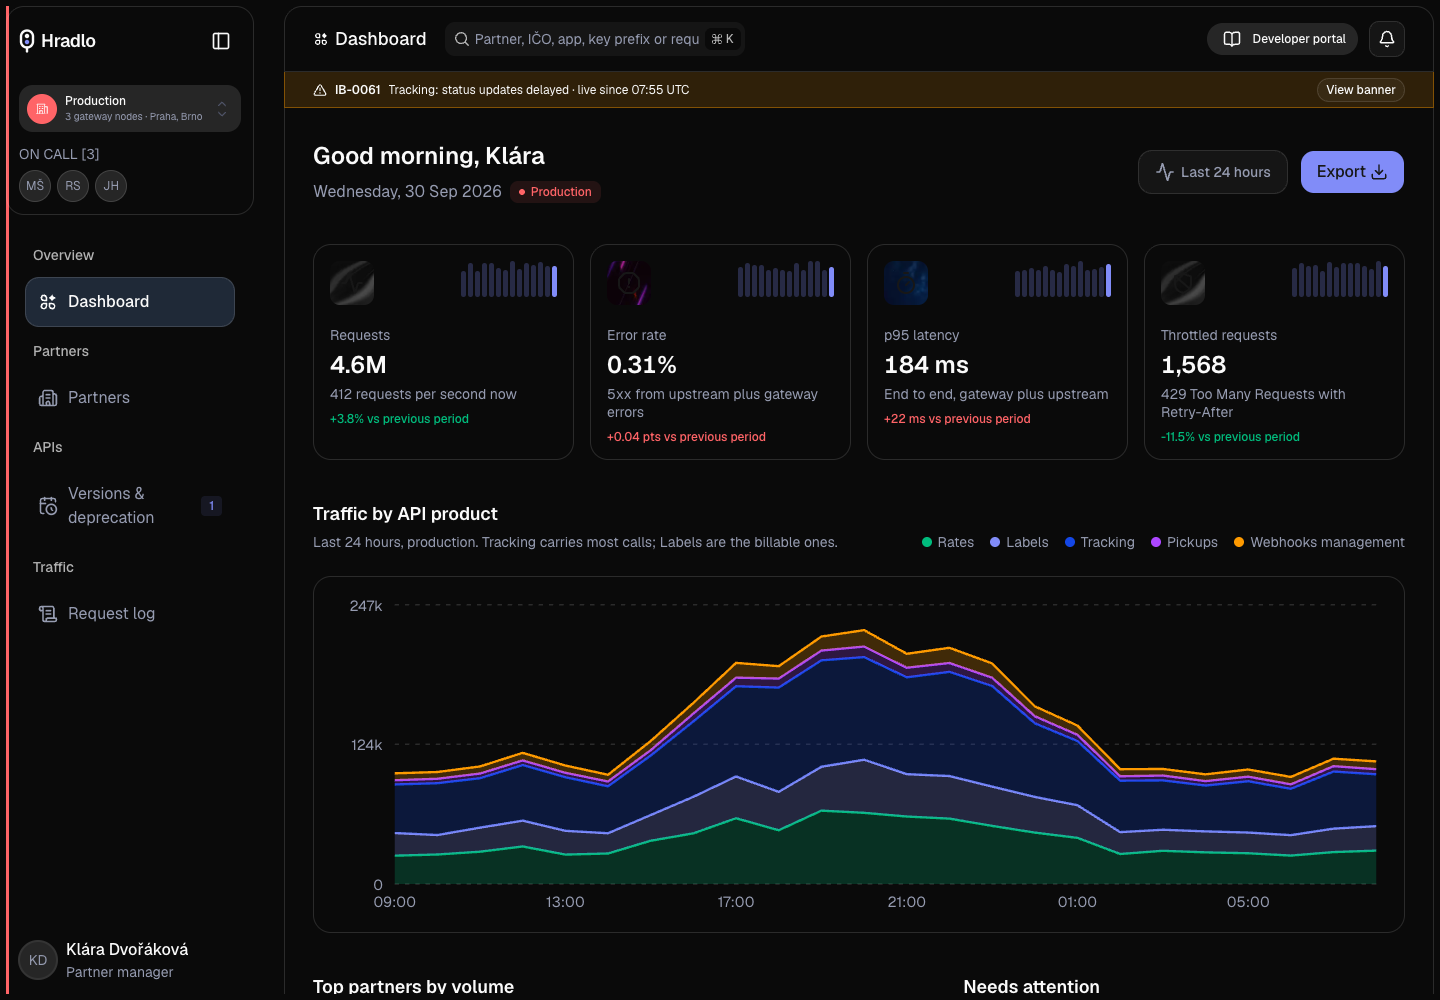
Task: Open the Dashboard nav item
Action: 130,302
